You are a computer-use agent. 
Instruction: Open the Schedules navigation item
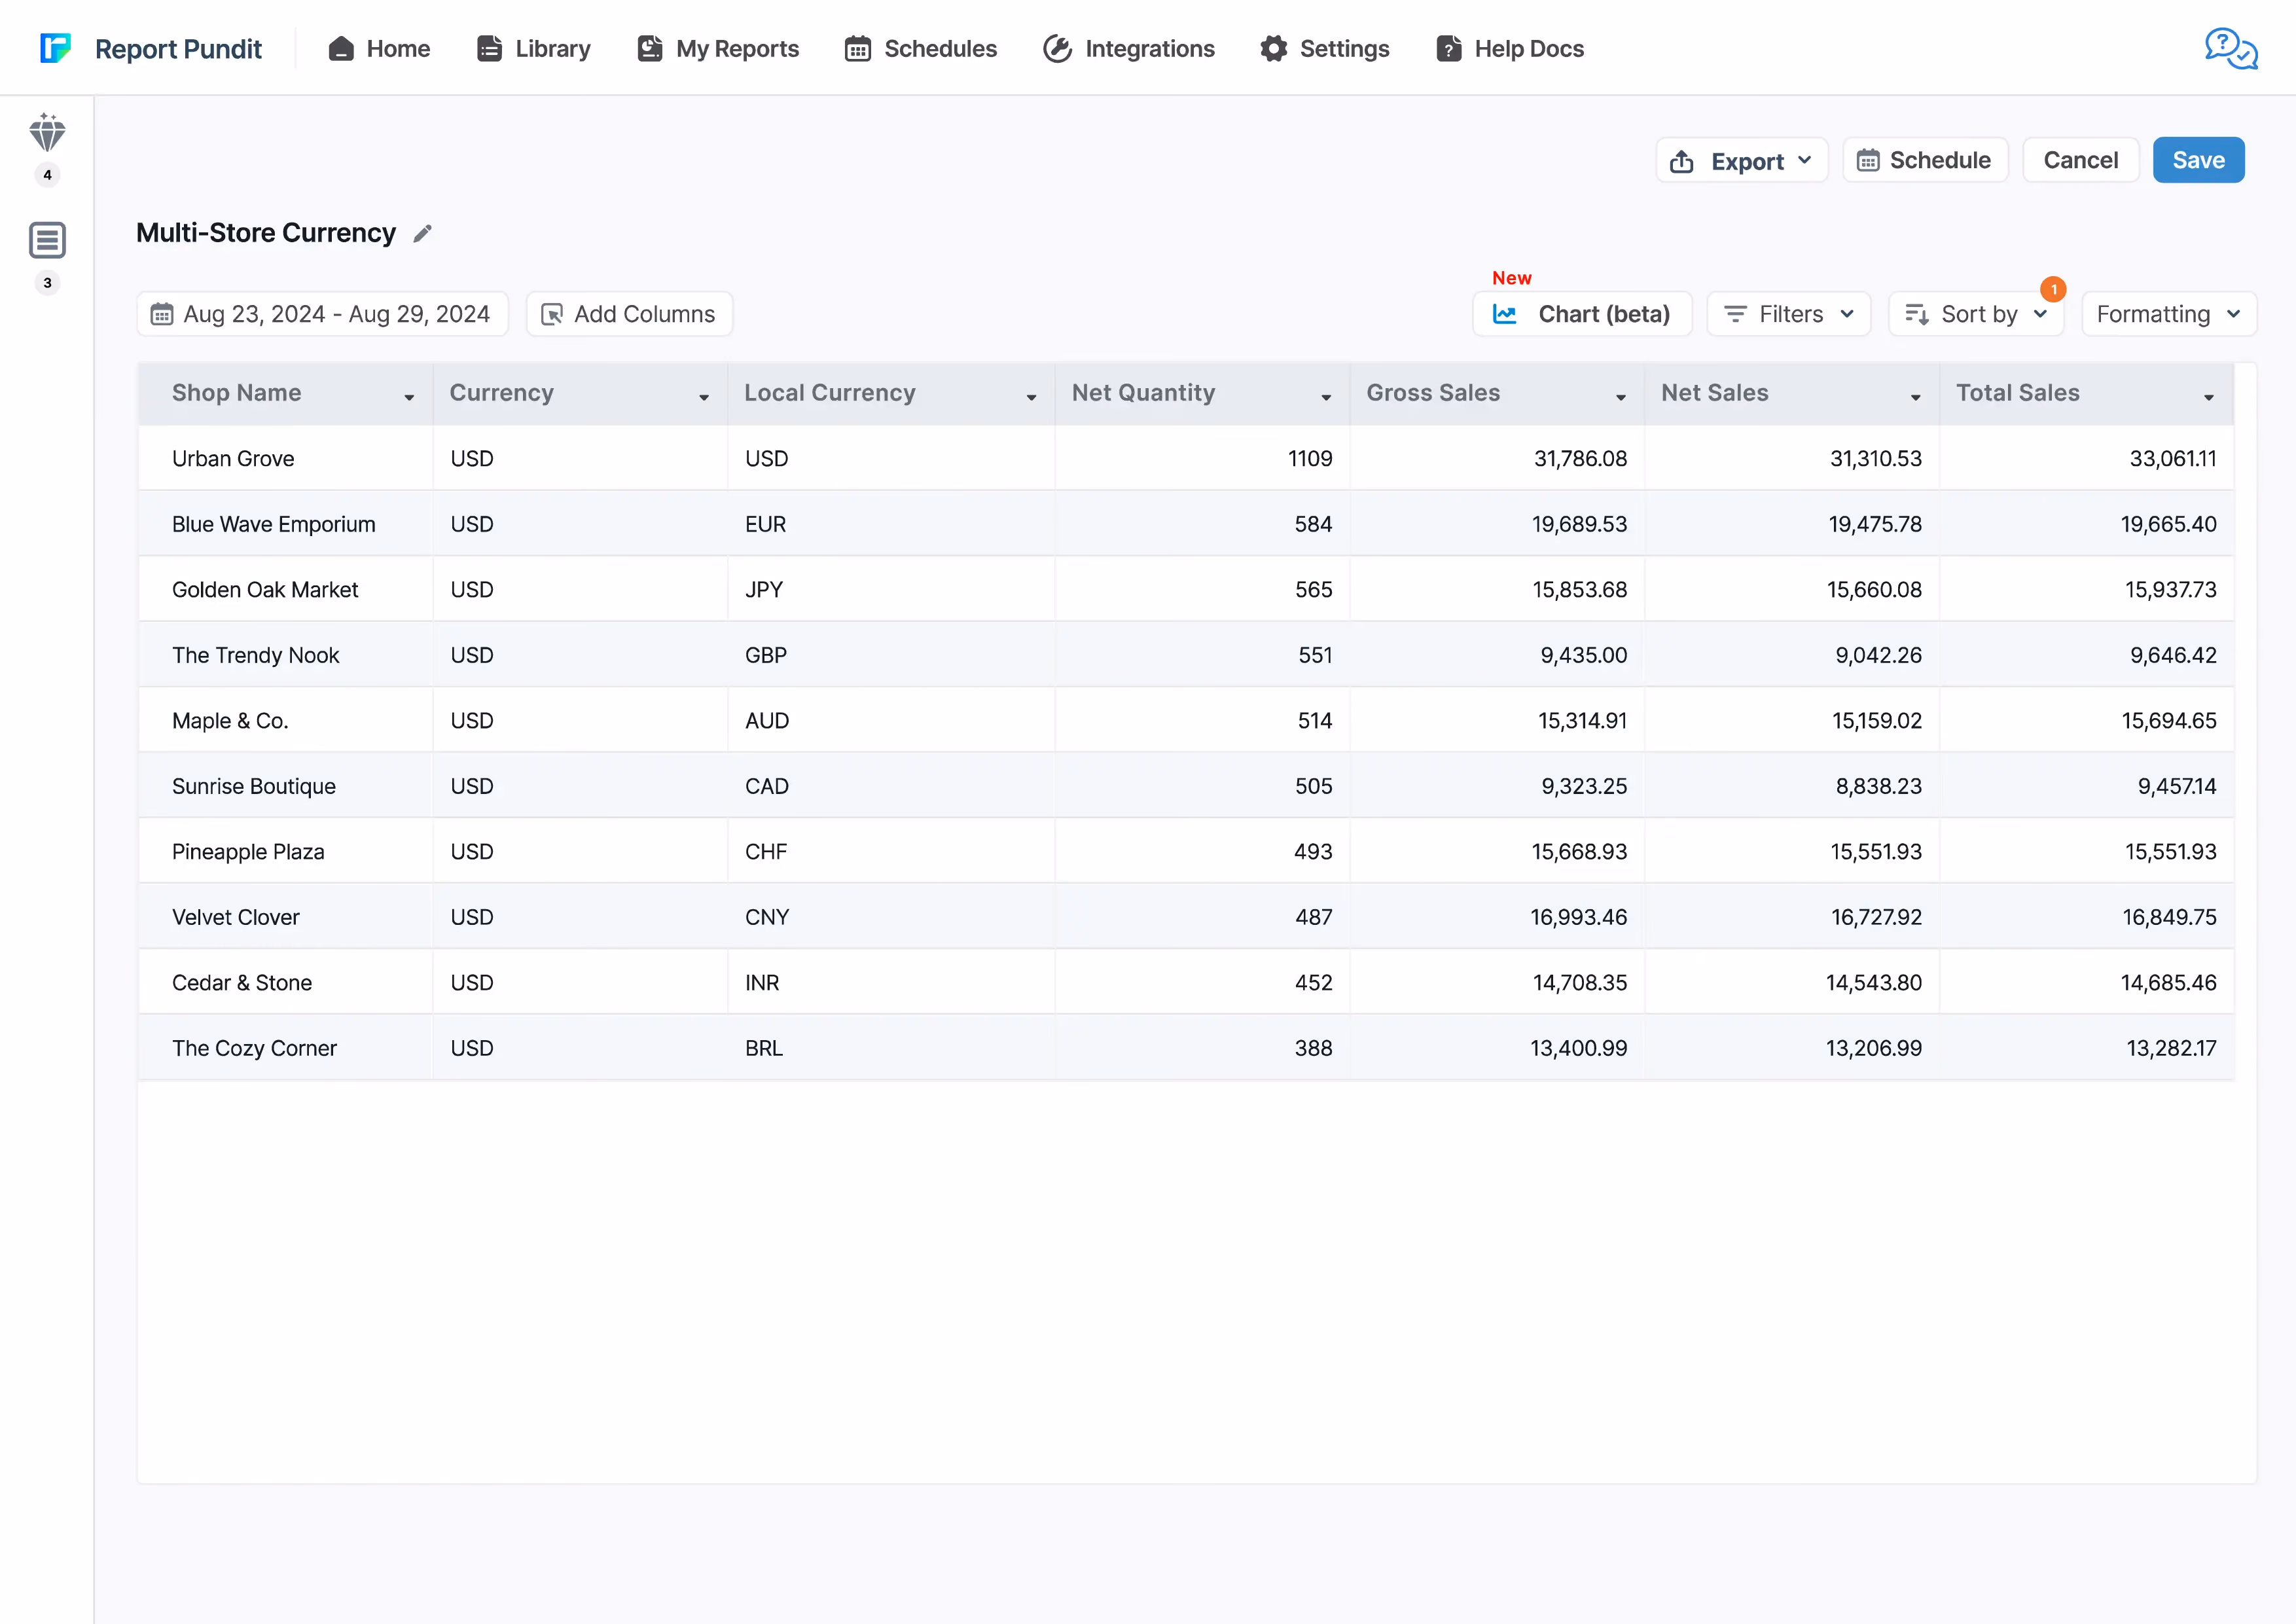921,48
